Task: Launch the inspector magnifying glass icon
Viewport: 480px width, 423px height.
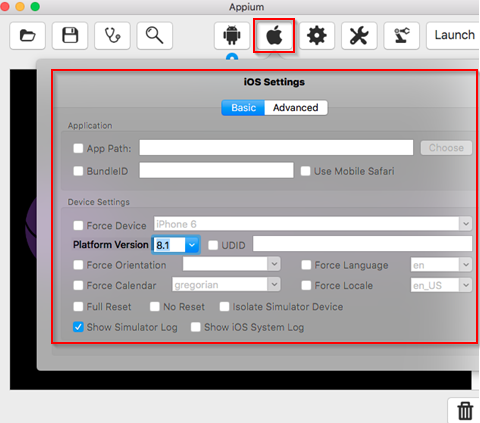Action: pyautogui.click(x=155, y=35)
